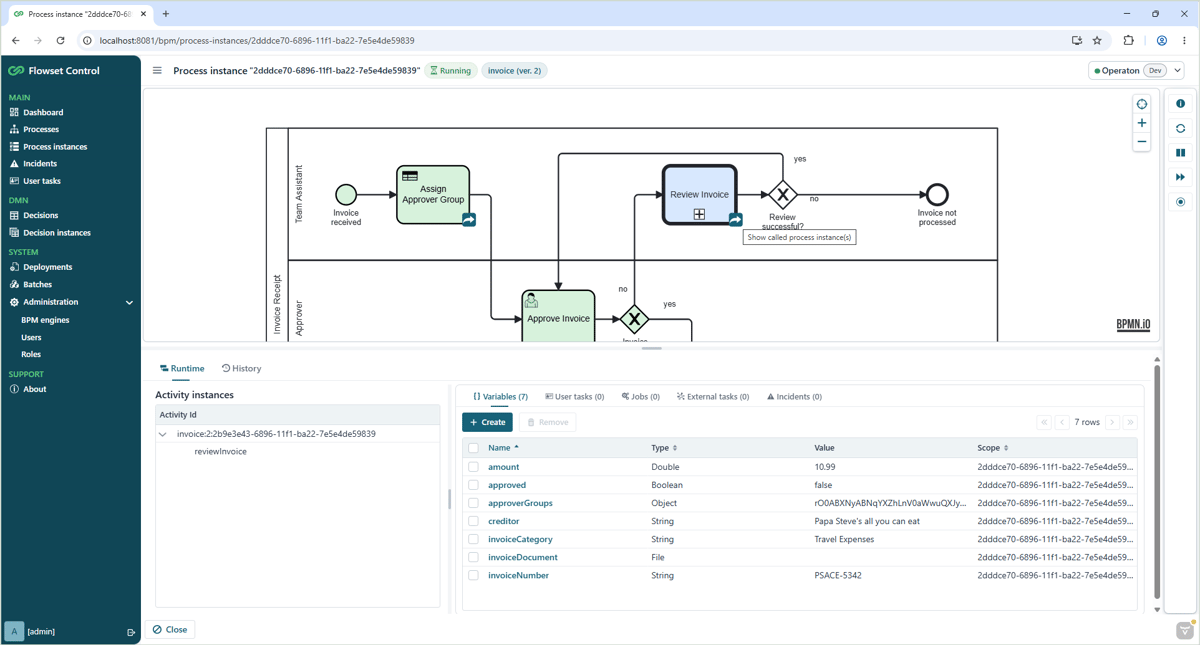Screen dimensions: 1200x645
Task: Click the logout icon beside admin
Action: pos(131,632)
